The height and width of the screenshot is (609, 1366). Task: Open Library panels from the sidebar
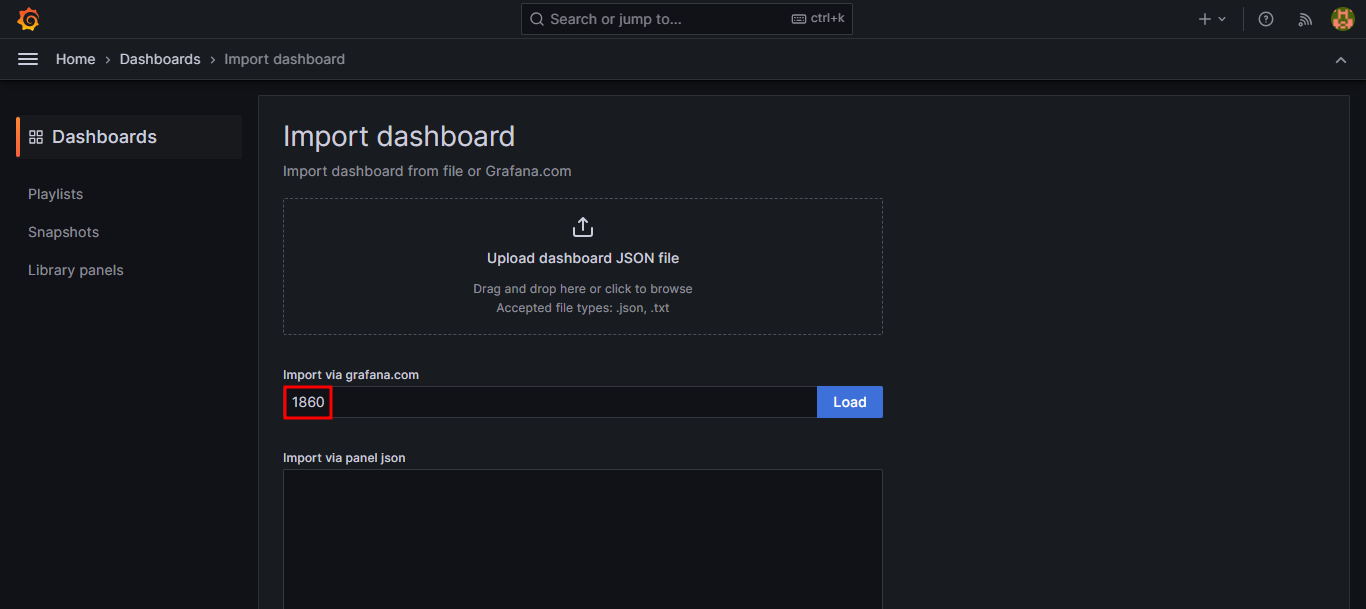(75, 270)
